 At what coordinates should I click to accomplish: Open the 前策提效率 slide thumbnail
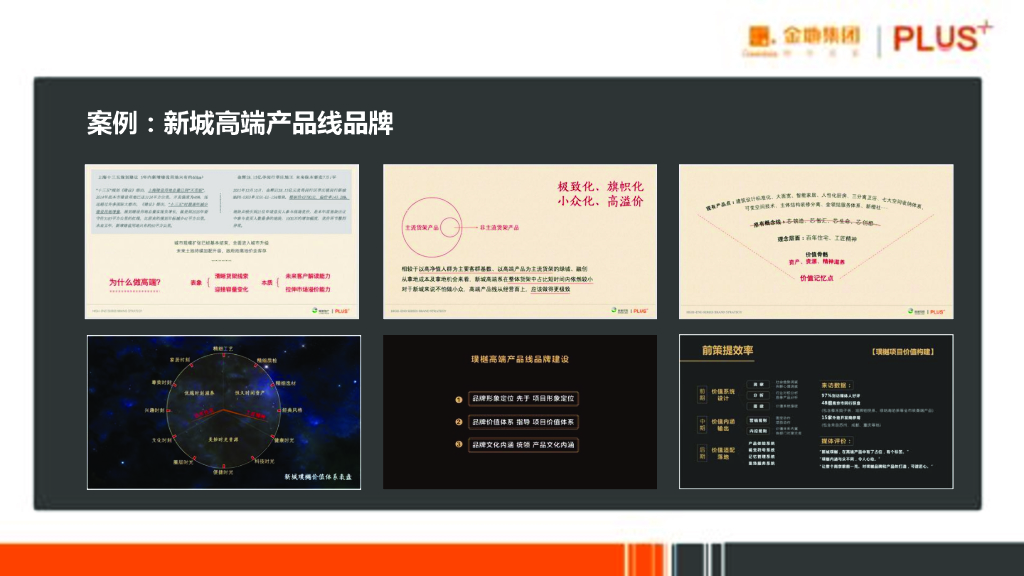click(816, 411)
